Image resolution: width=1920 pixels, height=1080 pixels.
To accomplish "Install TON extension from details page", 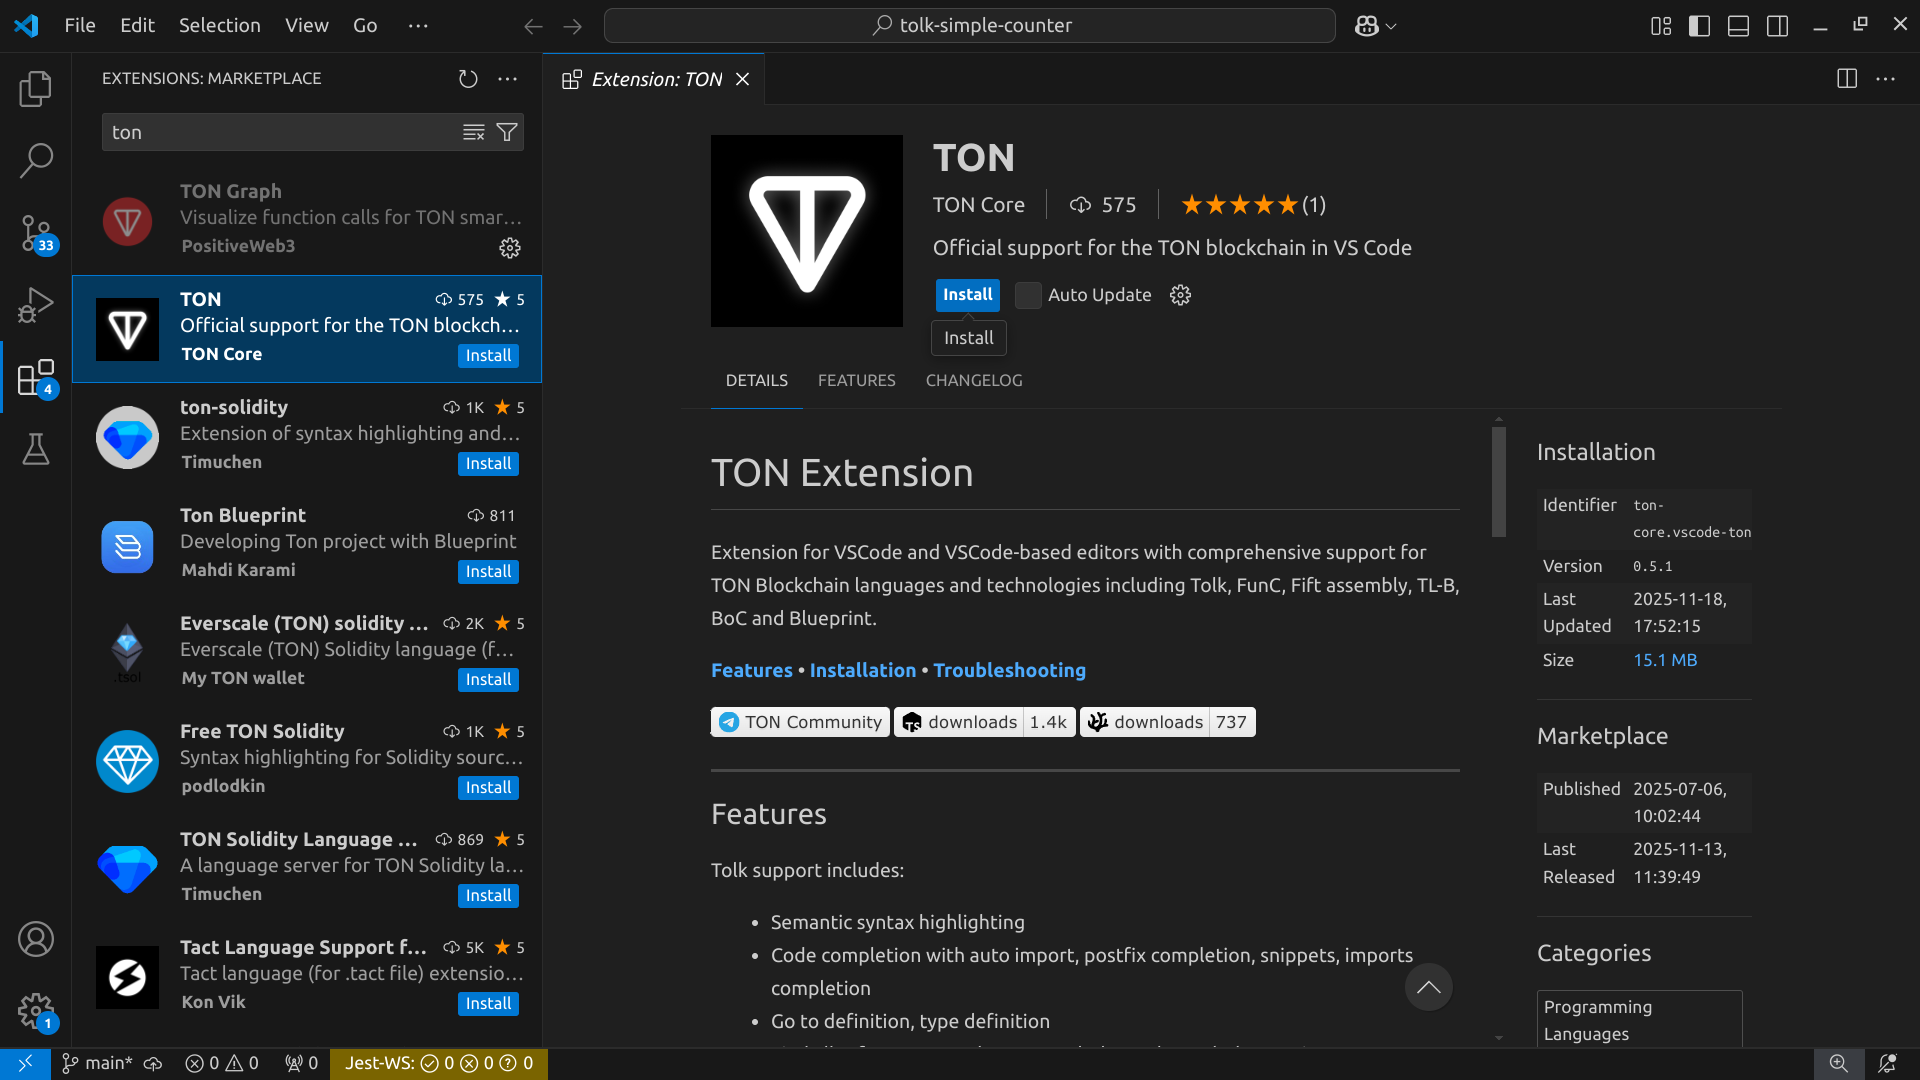I will click(x=967, y=294).
